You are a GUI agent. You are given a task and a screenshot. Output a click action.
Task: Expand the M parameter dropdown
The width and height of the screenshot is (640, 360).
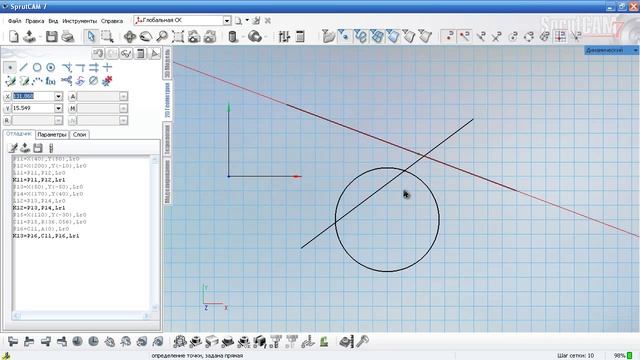tap(123, 108)
